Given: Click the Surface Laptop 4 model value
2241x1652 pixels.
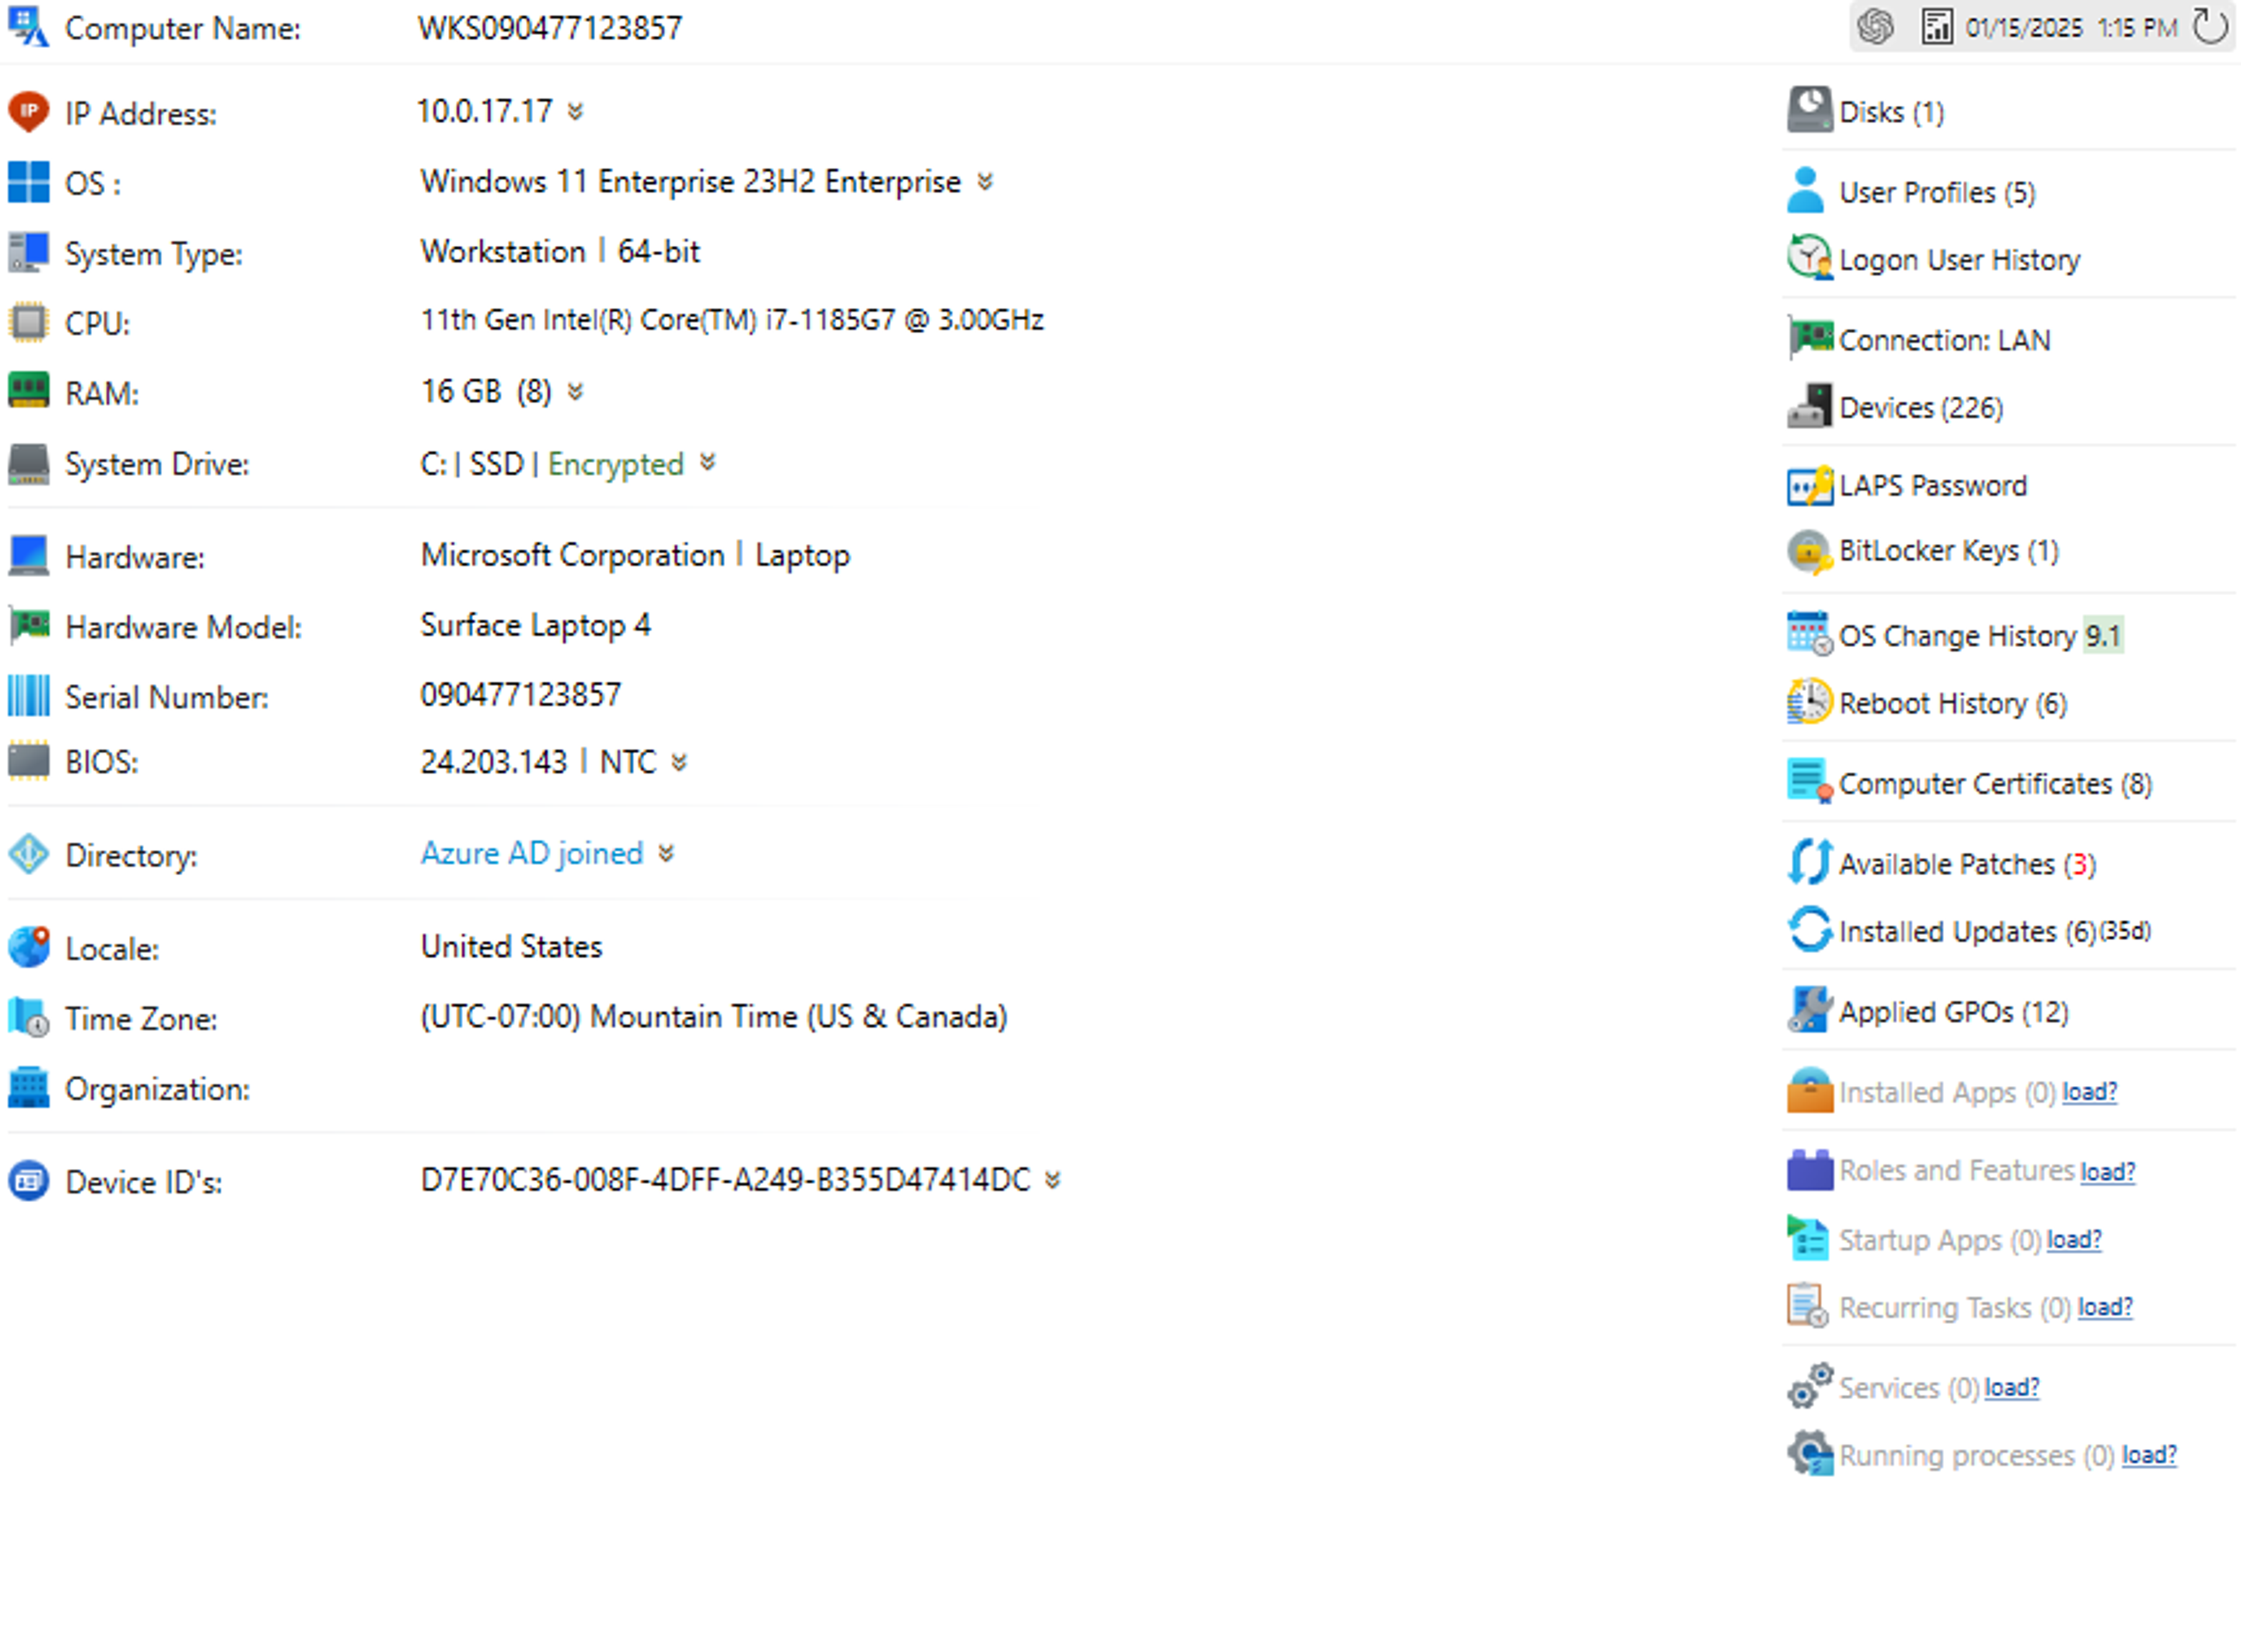Looking at the screenshot, I should click(535, 626).
